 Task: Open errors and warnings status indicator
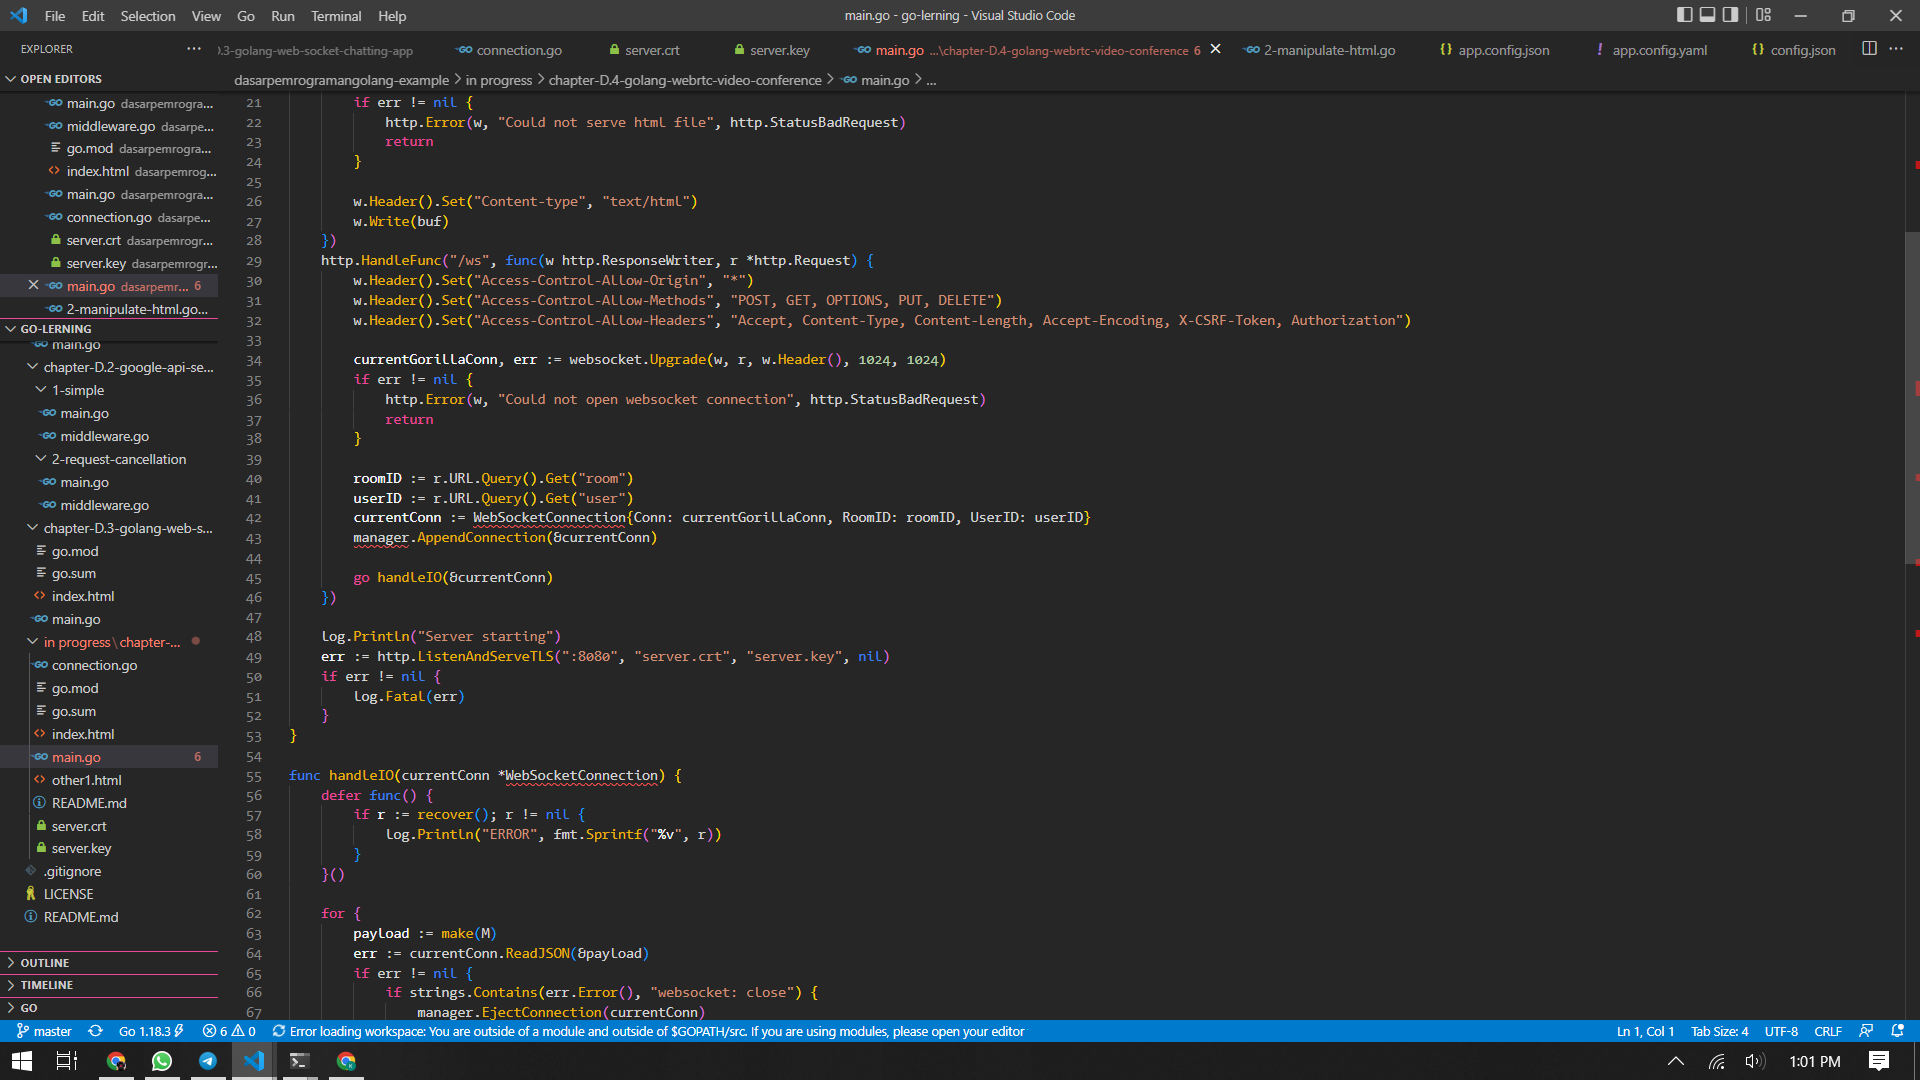coord(229,1031)
